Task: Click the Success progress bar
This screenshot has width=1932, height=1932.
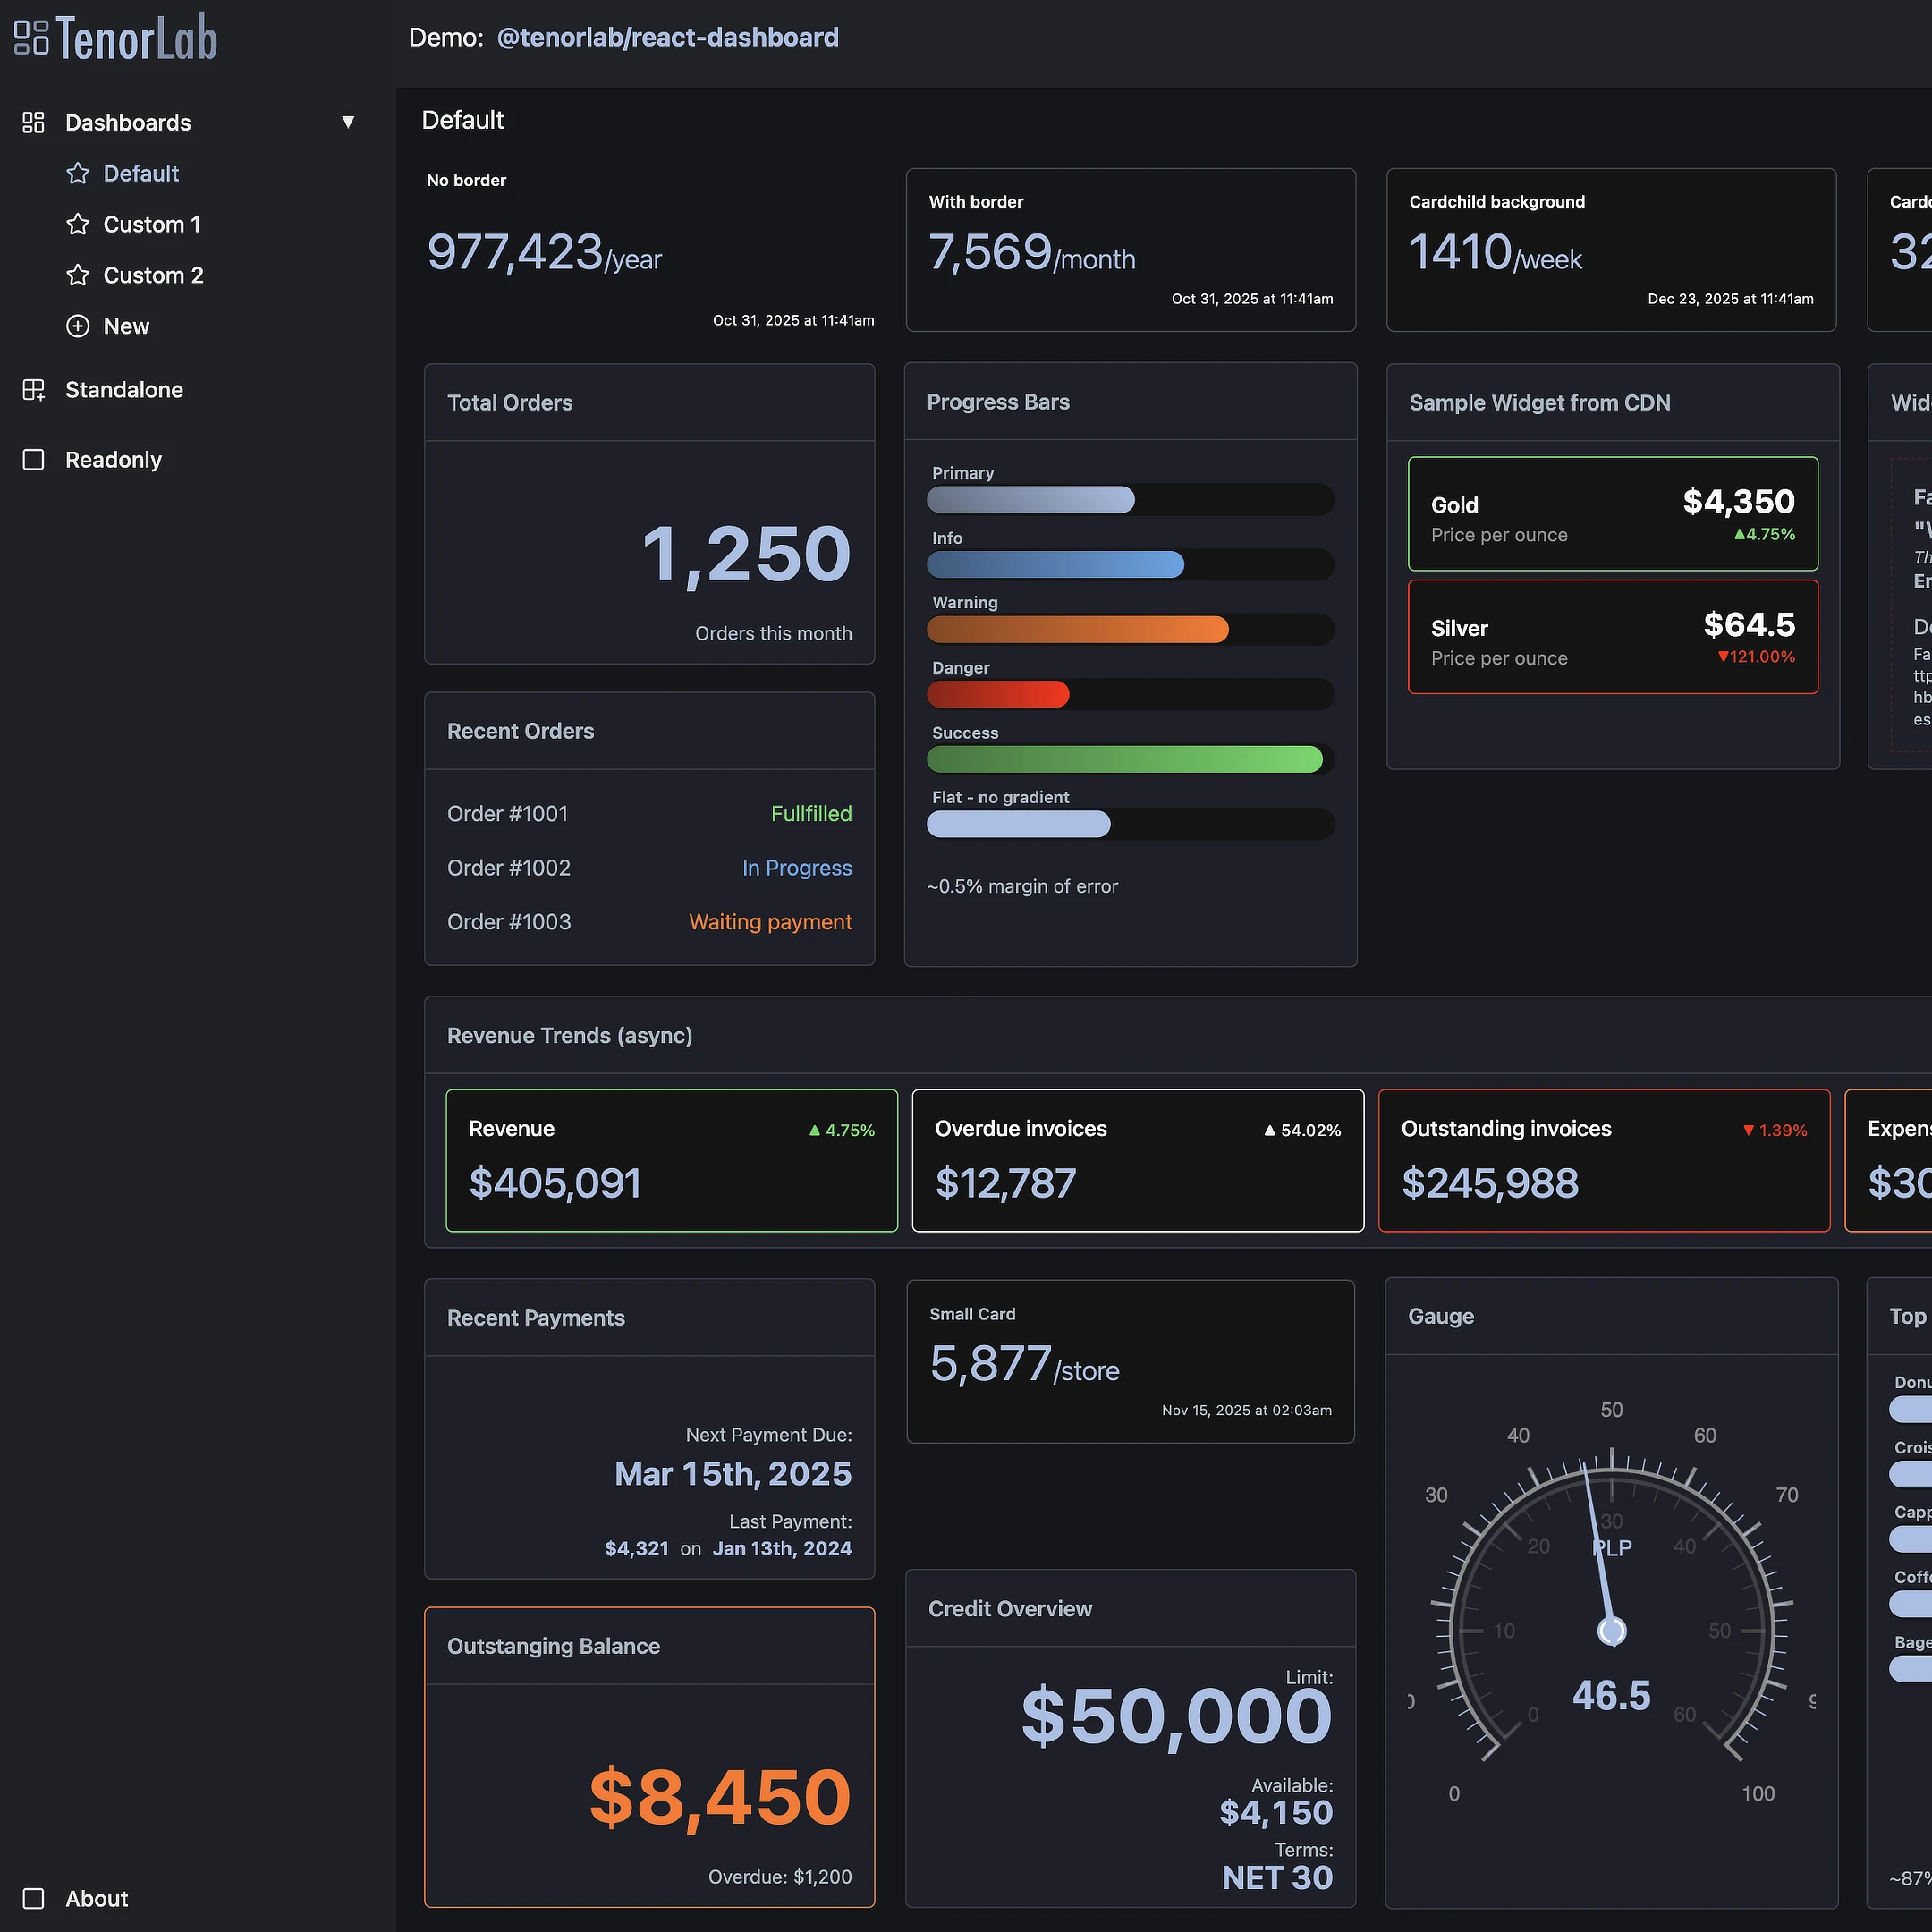Action: pos(1126,759)
